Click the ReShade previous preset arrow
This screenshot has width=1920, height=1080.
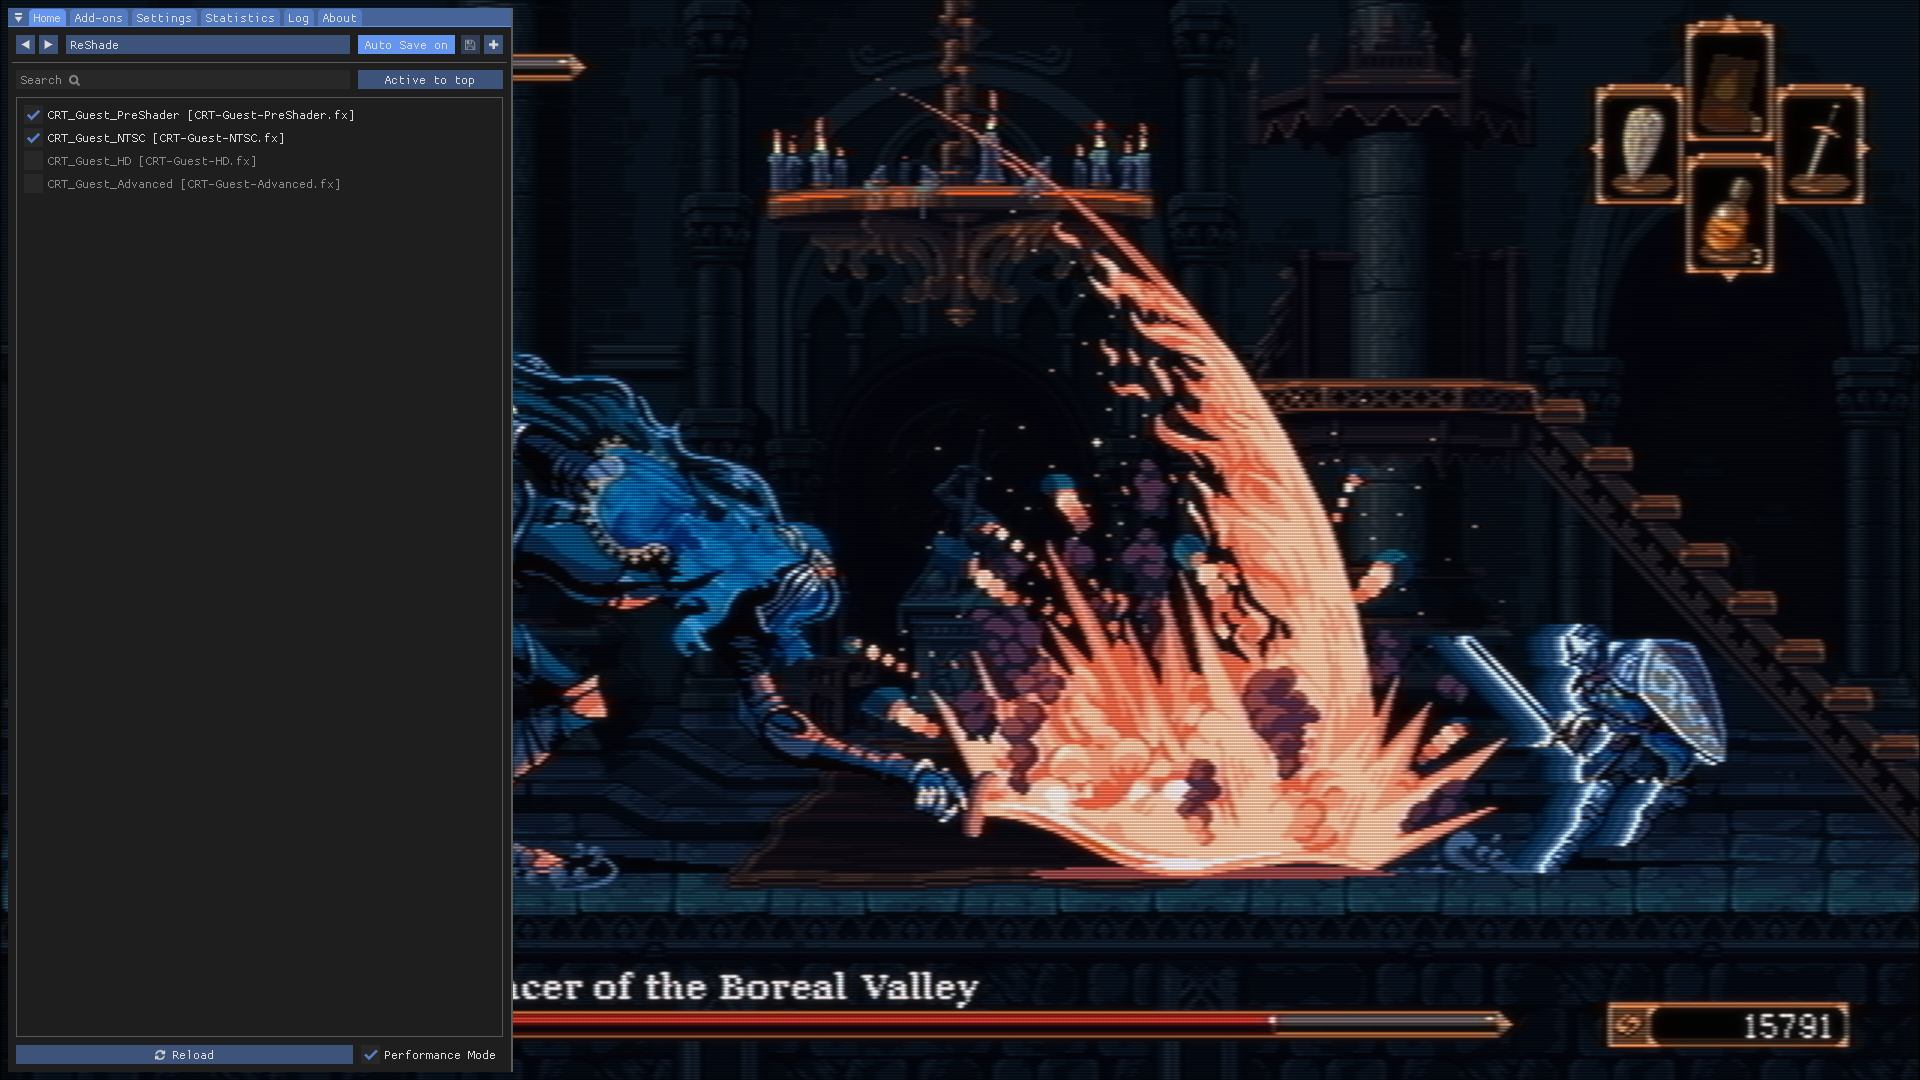[x=24, y=45]
